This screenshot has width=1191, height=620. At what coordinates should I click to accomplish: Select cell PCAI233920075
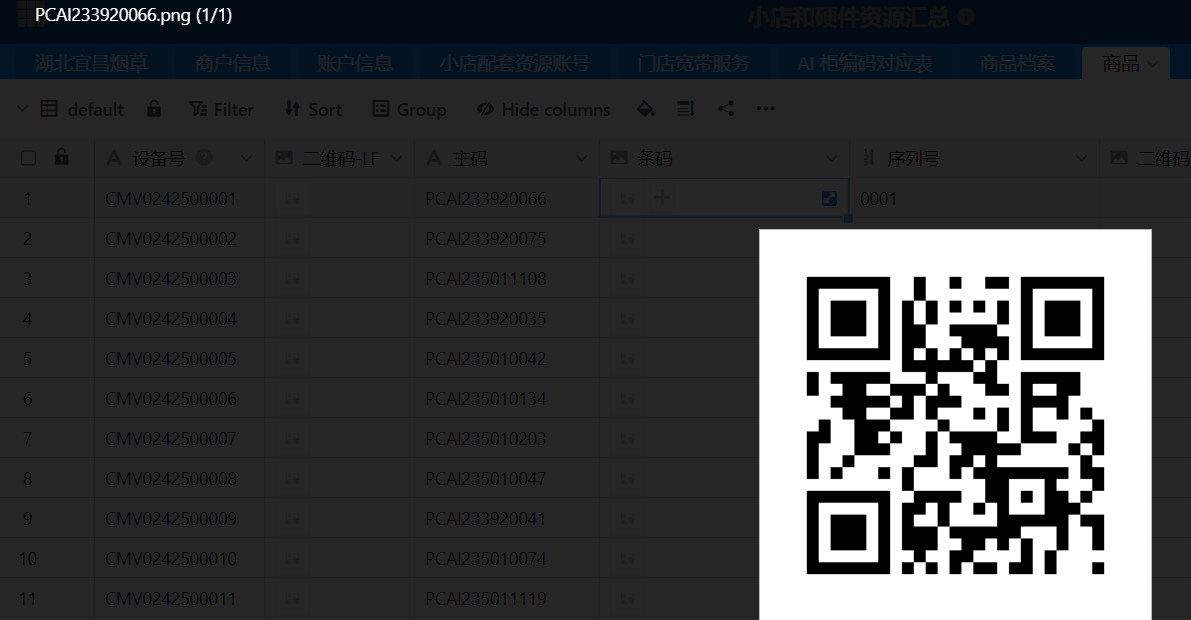coord(507,239)
